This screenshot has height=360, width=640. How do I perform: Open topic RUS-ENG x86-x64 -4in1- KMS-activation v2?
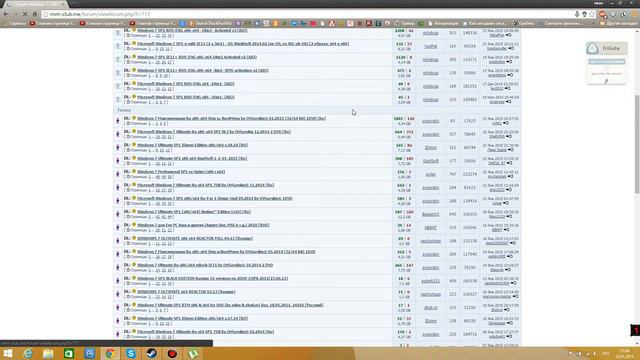[202, 70]
